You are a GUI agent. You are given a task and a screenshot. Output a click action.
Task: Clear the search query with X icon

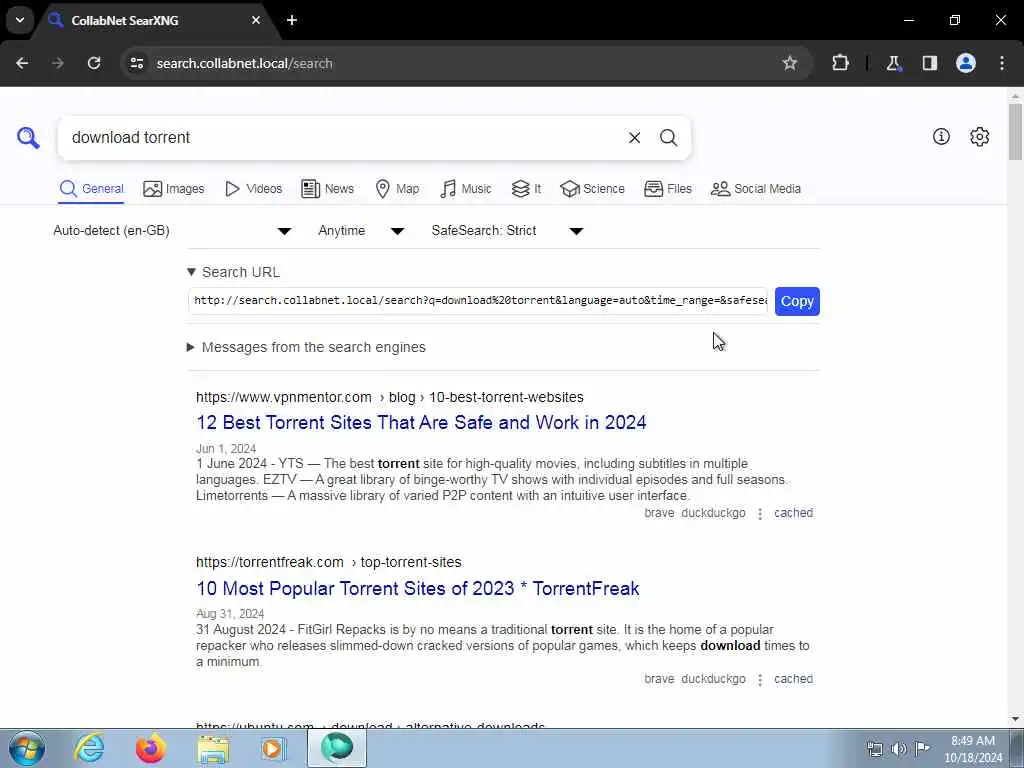point(634,138)
